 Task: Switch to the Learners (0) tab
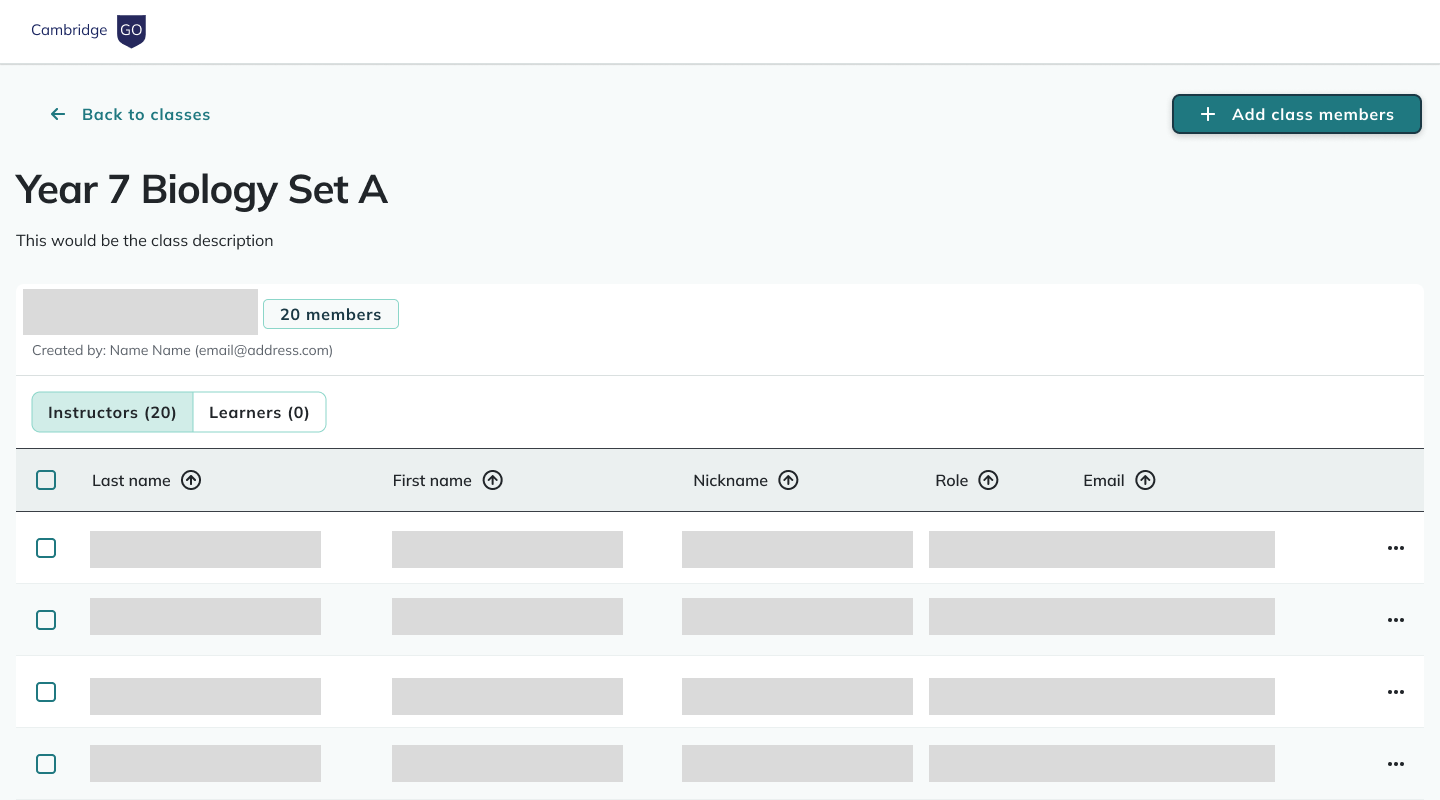tap(259, 412)
